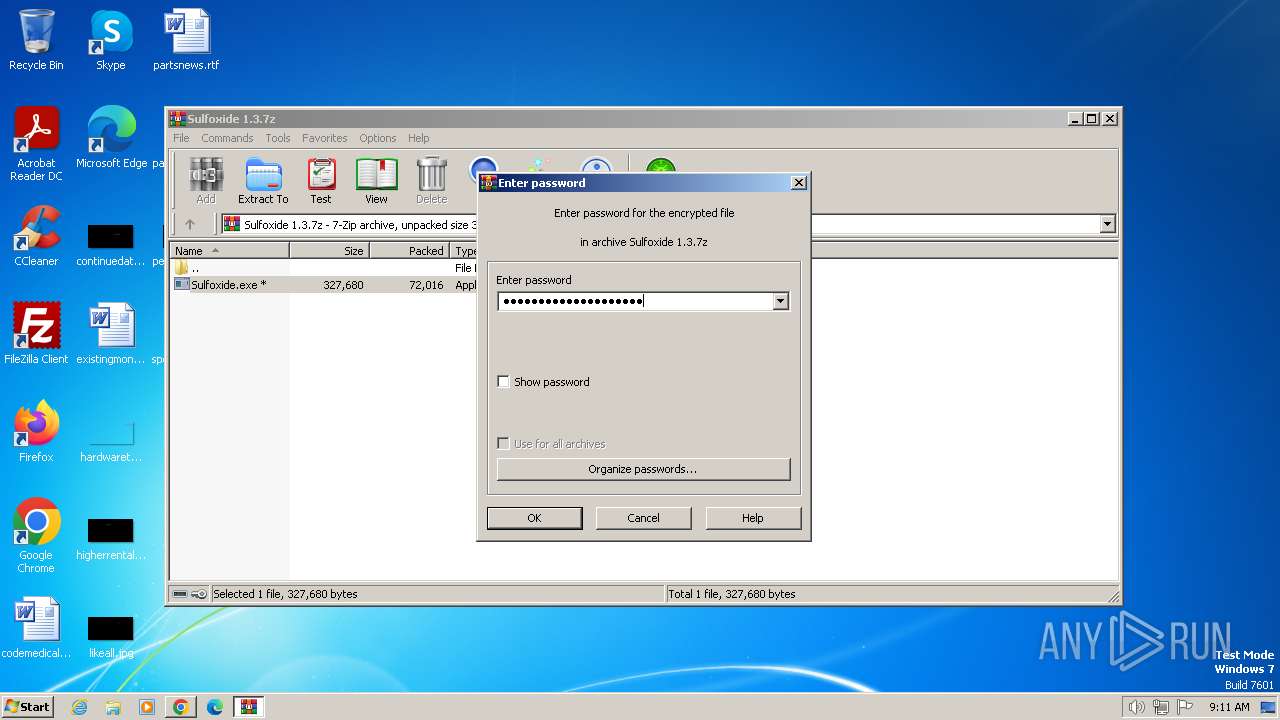The width and height of the screenshot is (1280, 720).
Task: Maximize the Sulfoxide 1.3.7z WinRAR window
Action: pyautogui.click(x=1092, y=118)
